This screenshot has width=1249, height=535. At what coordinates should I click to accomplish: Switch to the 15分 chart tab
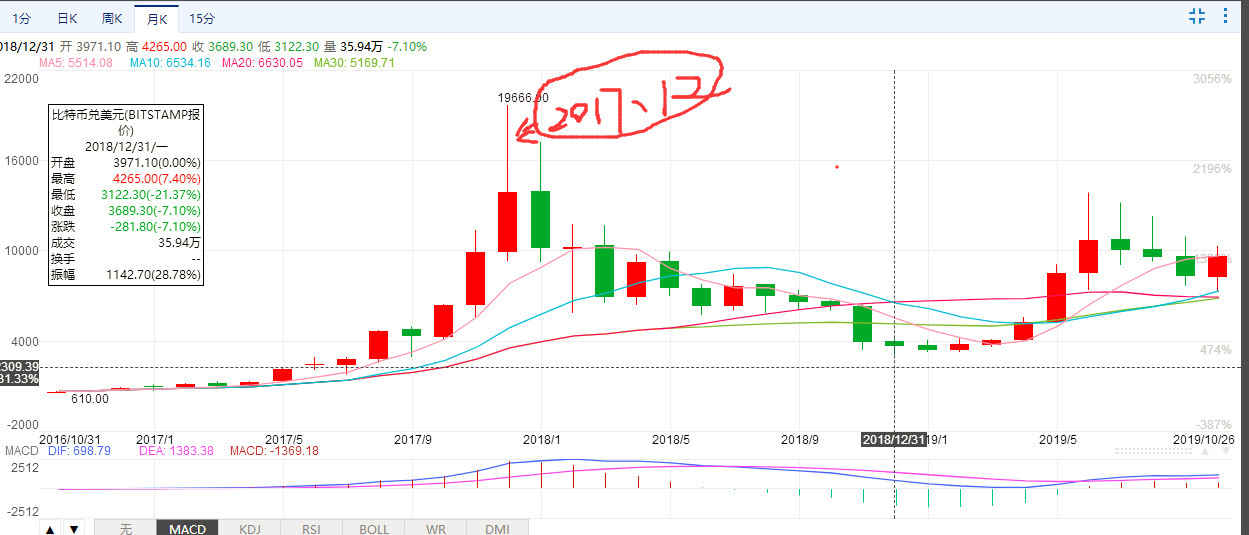point(201,18)
